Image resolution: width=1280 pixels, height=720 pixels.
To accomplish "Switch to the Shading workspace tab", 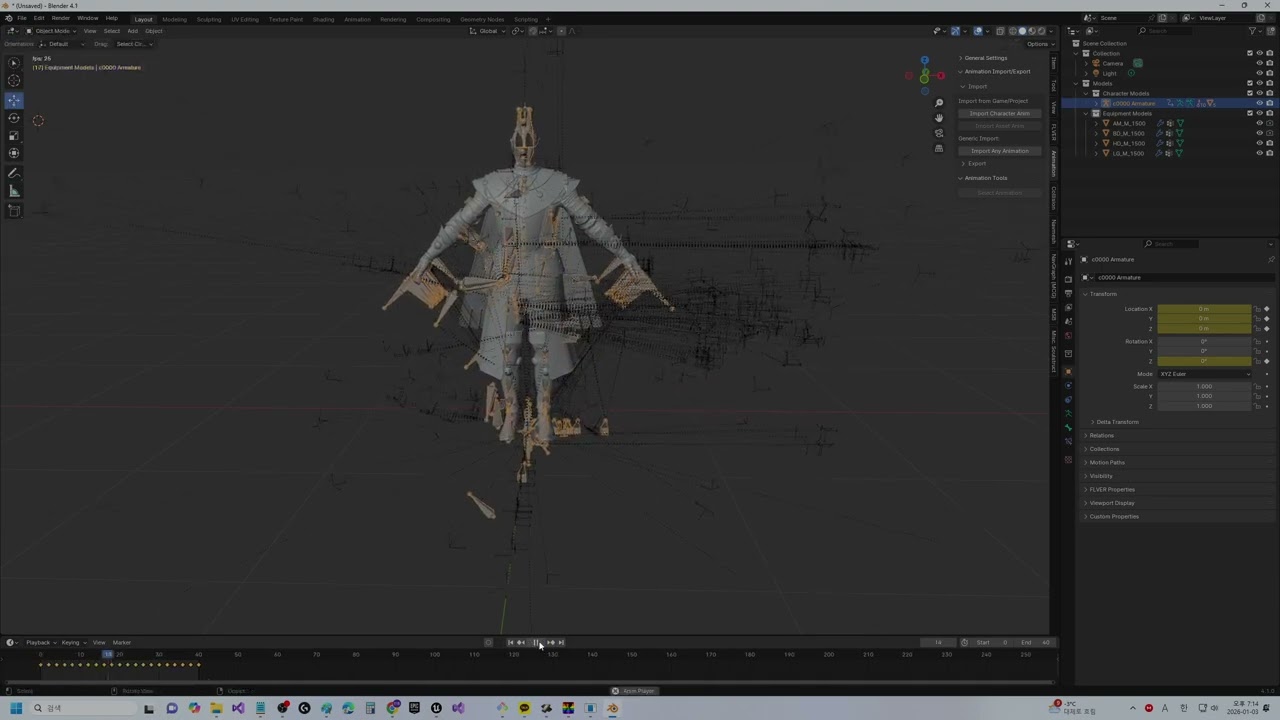I will point(323,19).
